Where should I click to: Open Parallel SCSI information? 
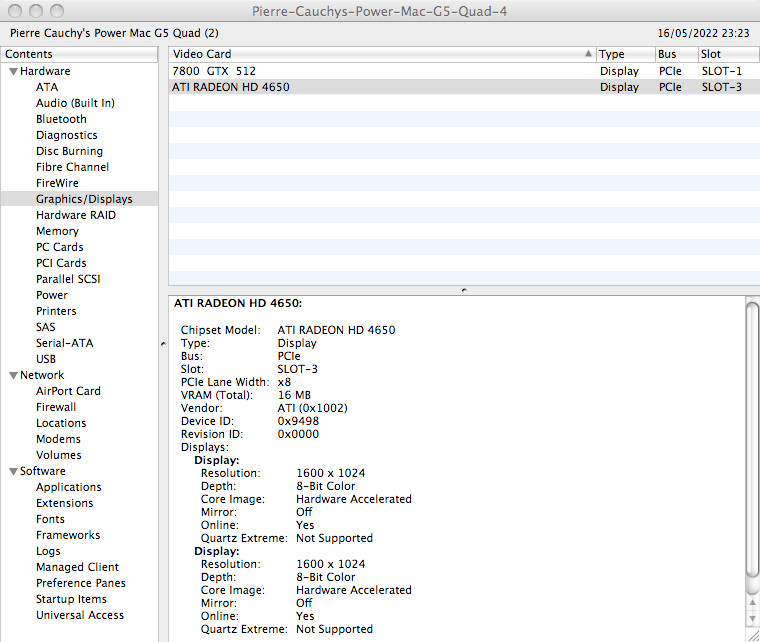(68, 279)
